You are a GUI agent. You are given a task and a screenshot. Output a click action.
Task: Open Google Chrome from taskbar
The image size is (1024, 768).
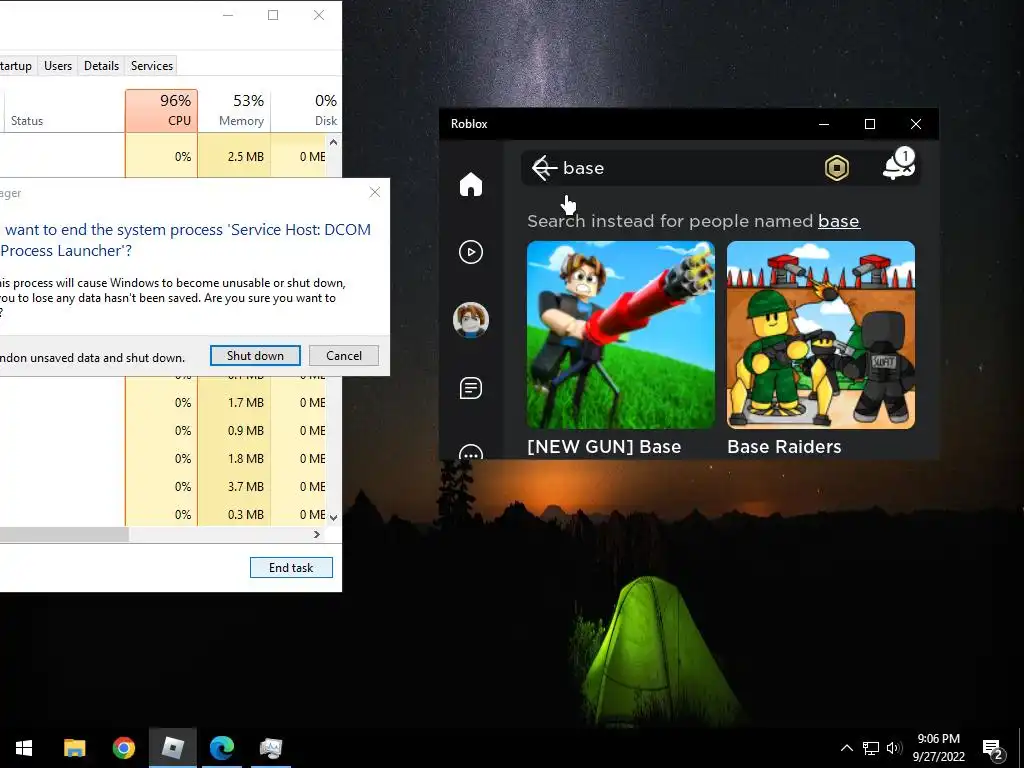click(x=123, y=748)
